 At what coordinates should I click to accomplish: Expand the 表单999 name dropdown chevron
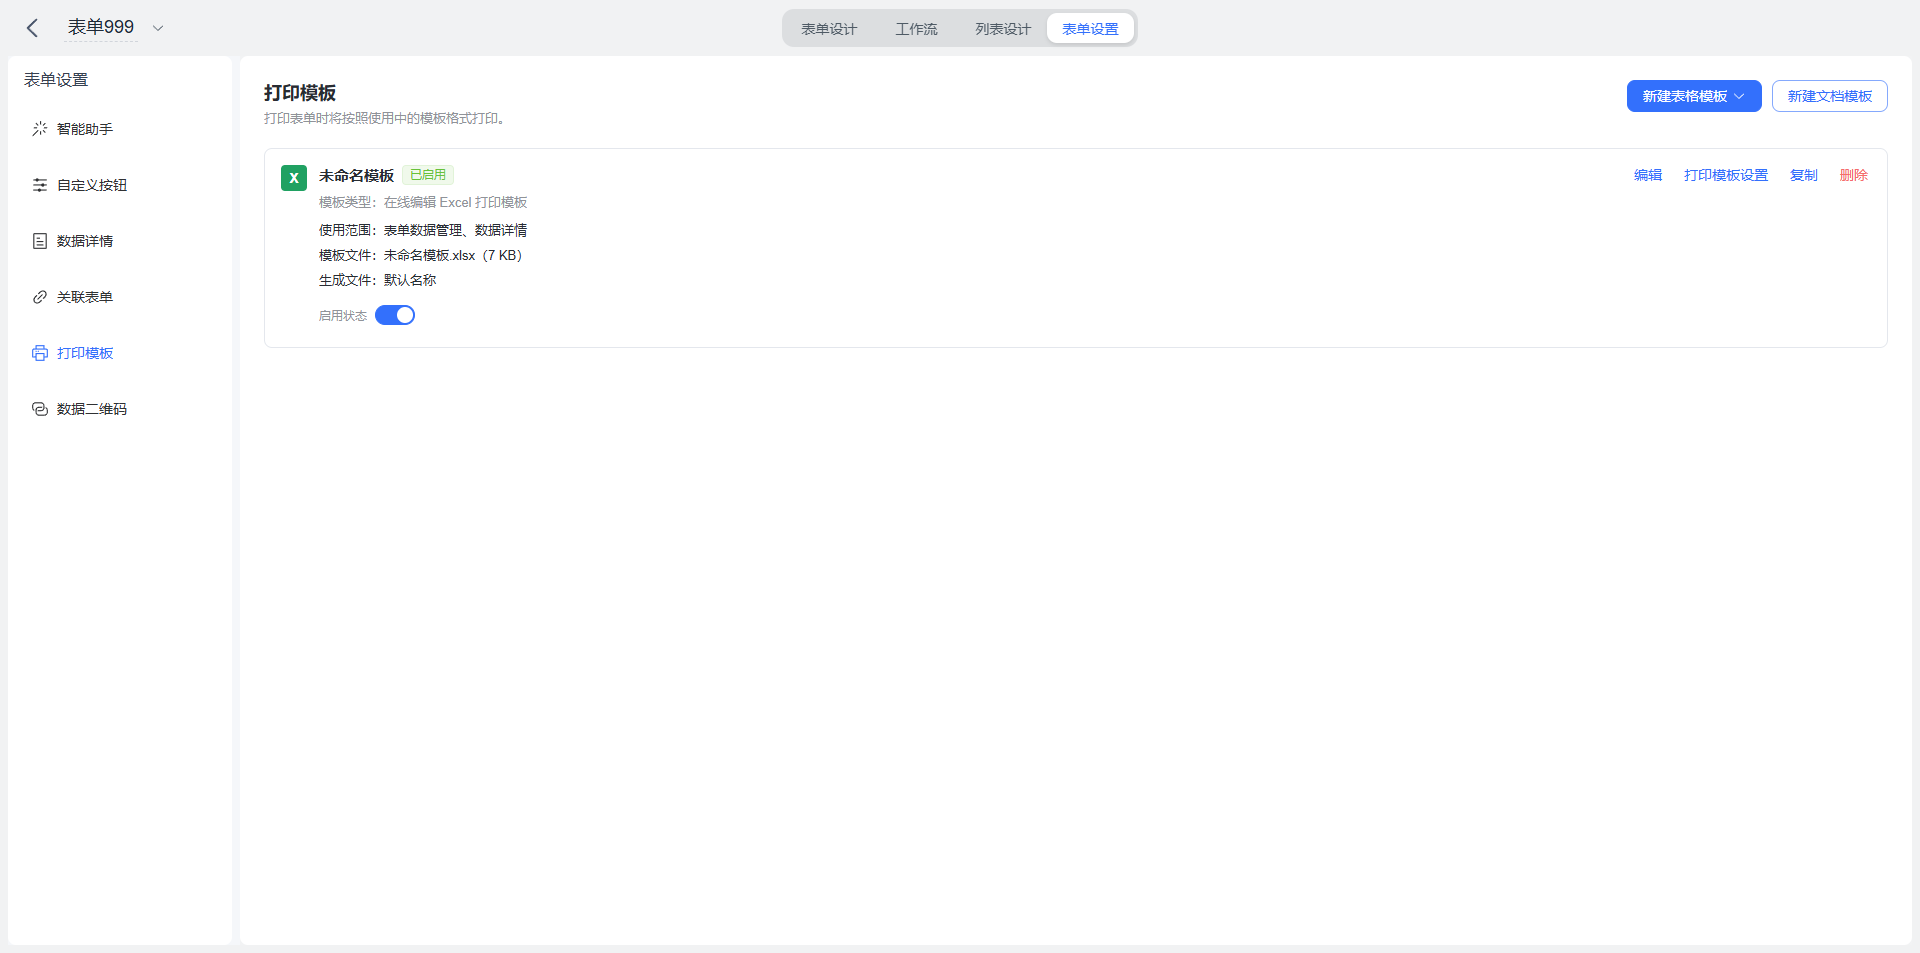point(158,28)
